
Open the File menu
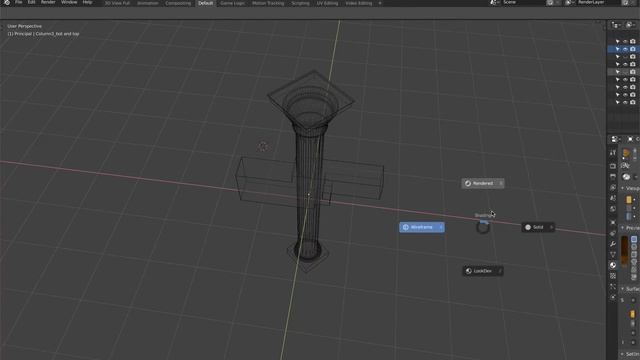coord(18,2)
